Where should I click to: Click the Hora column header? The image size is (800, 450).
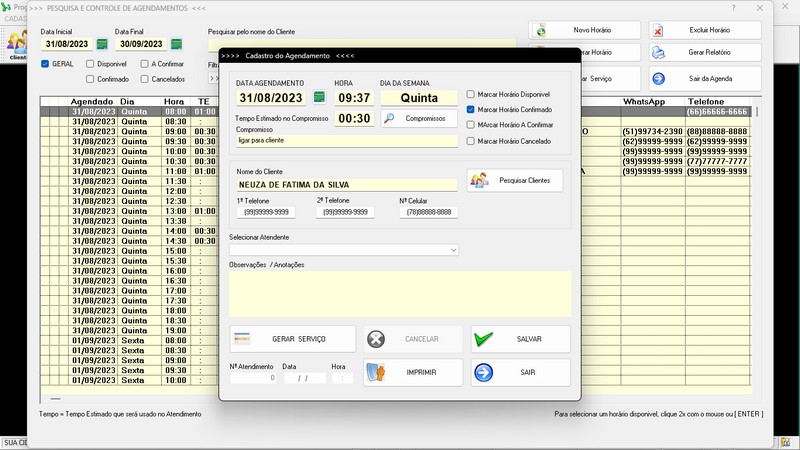pos(173,102)
